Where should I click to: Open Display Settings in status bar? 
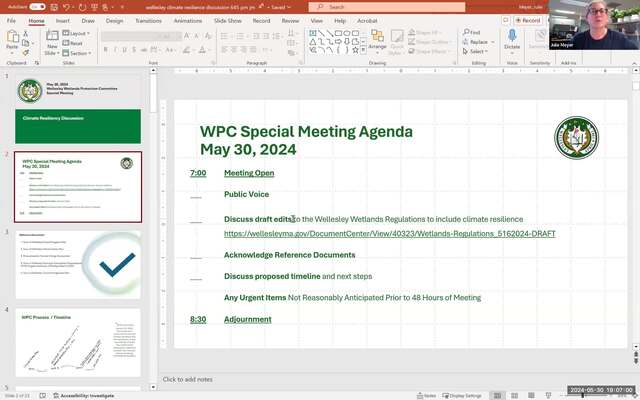pos(465,395)
